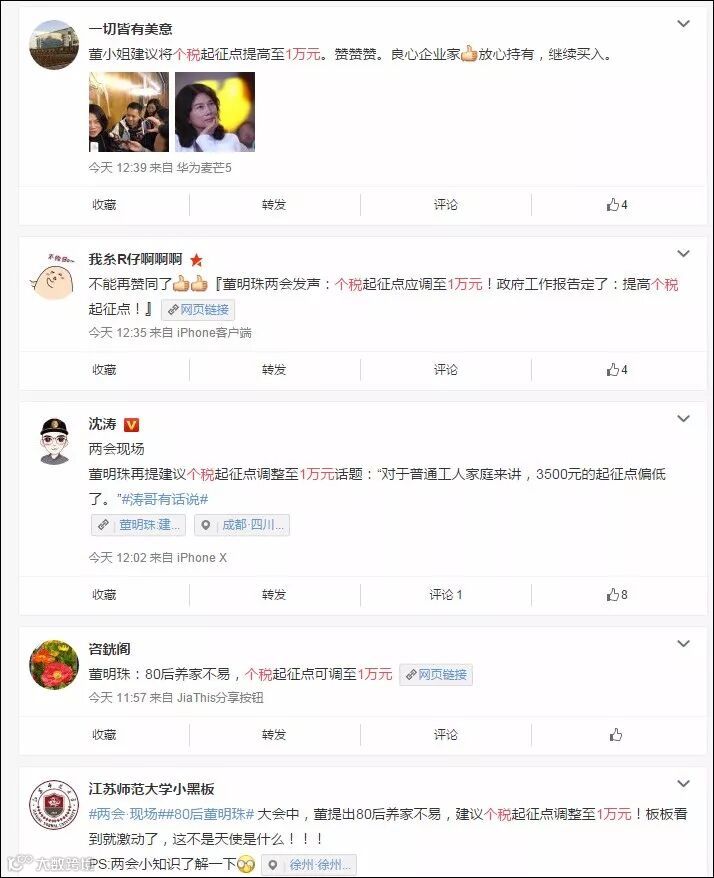Like the post by 一切皆有美意

pos(617,205)
